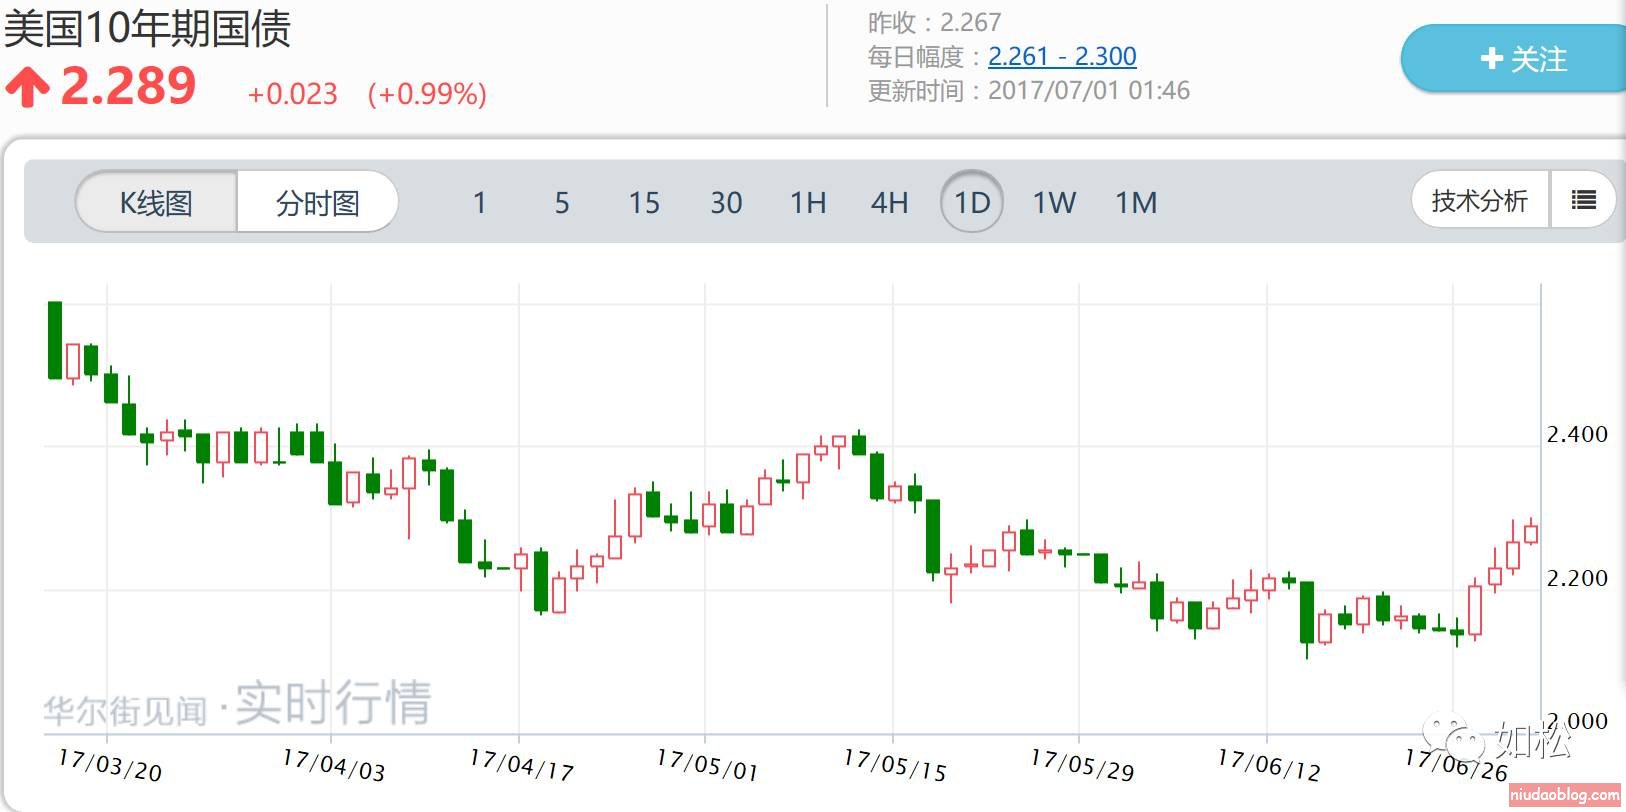
Task: Click the red up-arrow price indicator
Action: click(x=27, y=87)
